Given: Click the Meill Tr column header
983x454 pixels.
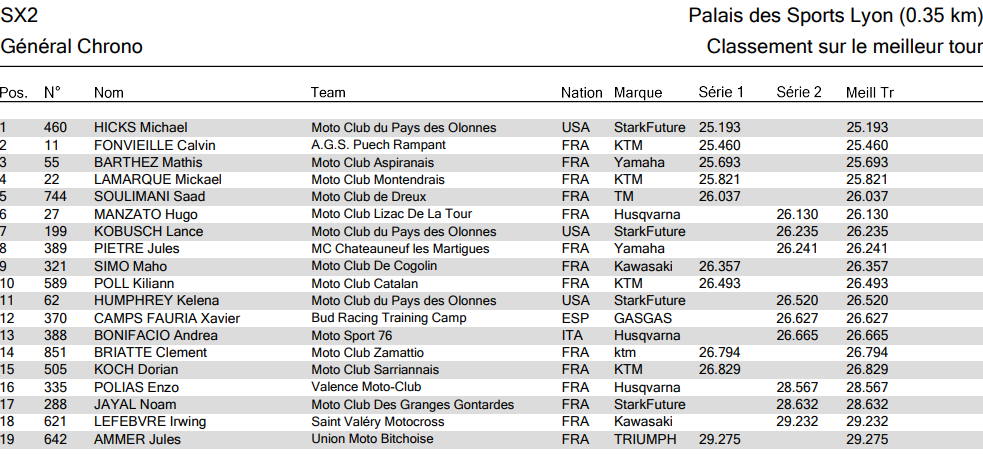Looking at the screenshot, I should point(869,93).
